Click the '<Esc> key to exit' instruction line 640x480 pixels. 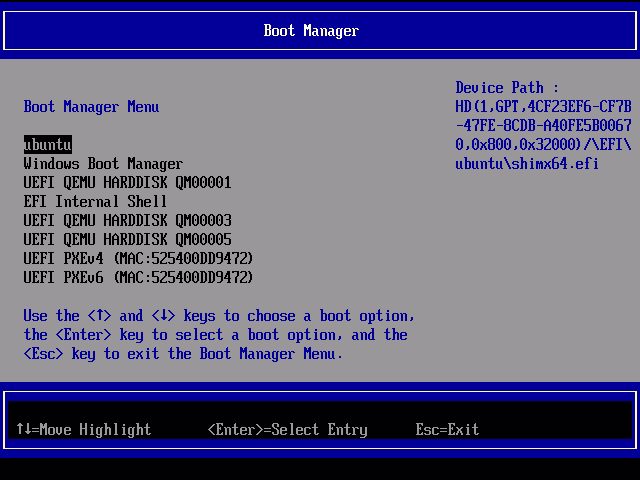click(183, 353)
